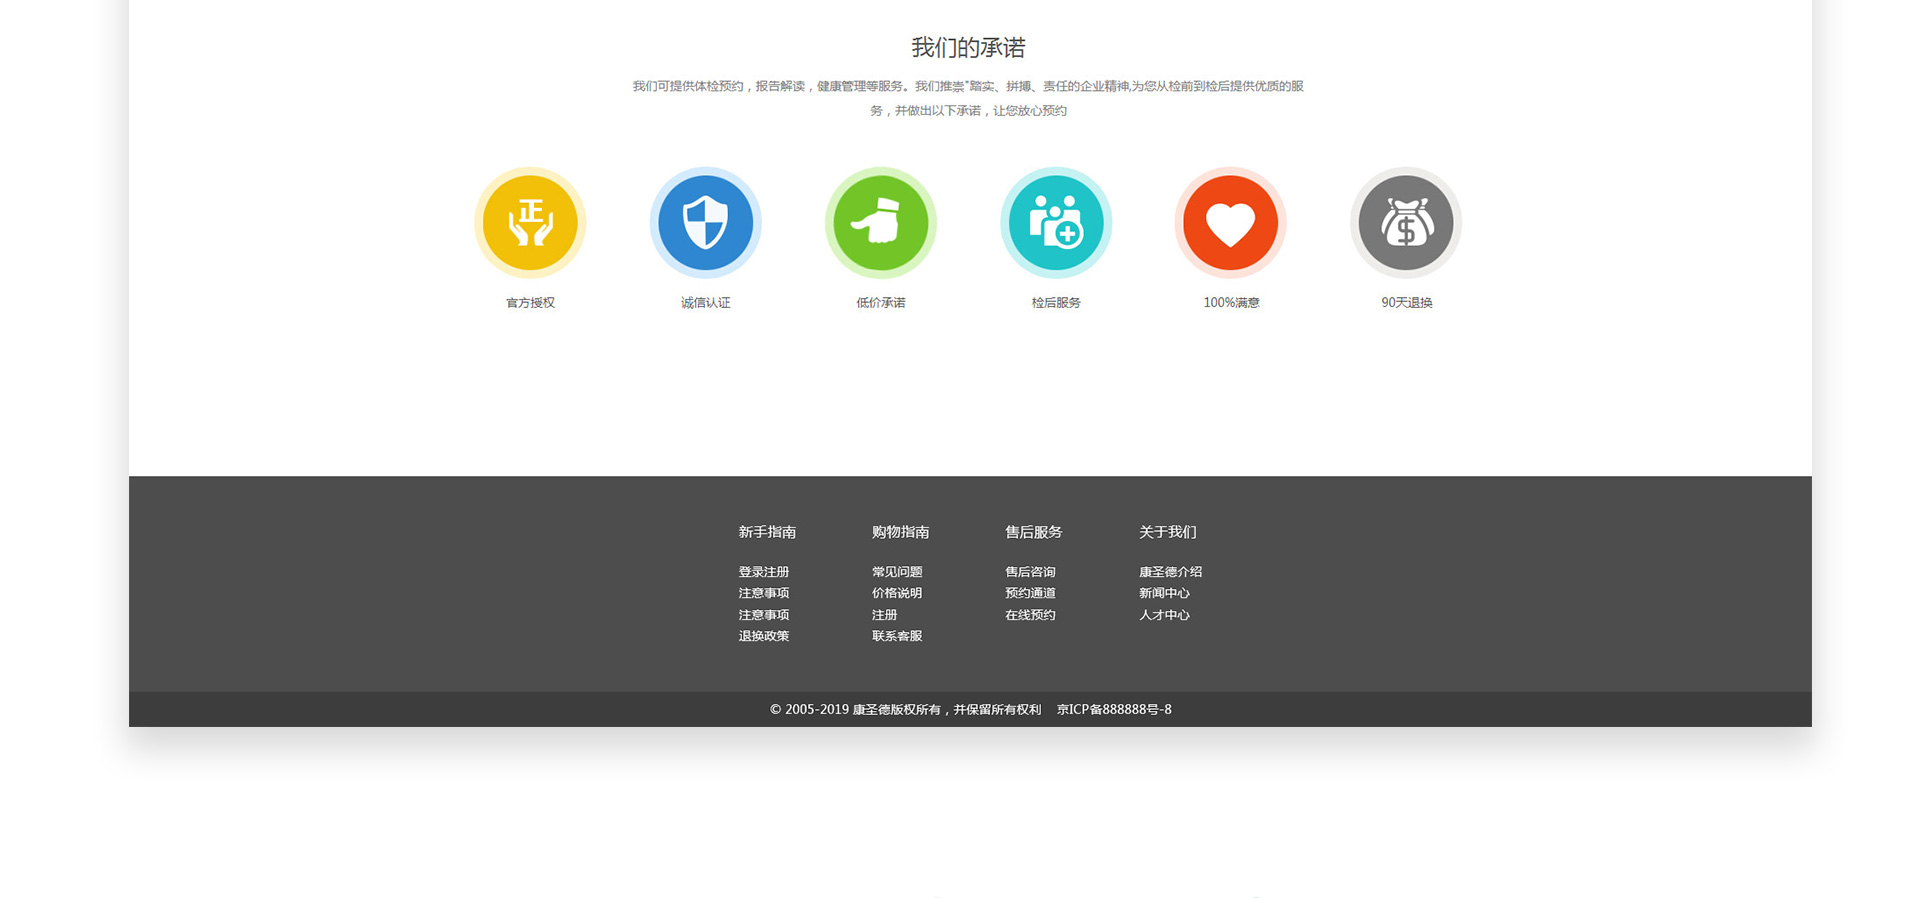1920x898 pixels.
Task: Open the 登录注册 footer link
Action: 763,572
